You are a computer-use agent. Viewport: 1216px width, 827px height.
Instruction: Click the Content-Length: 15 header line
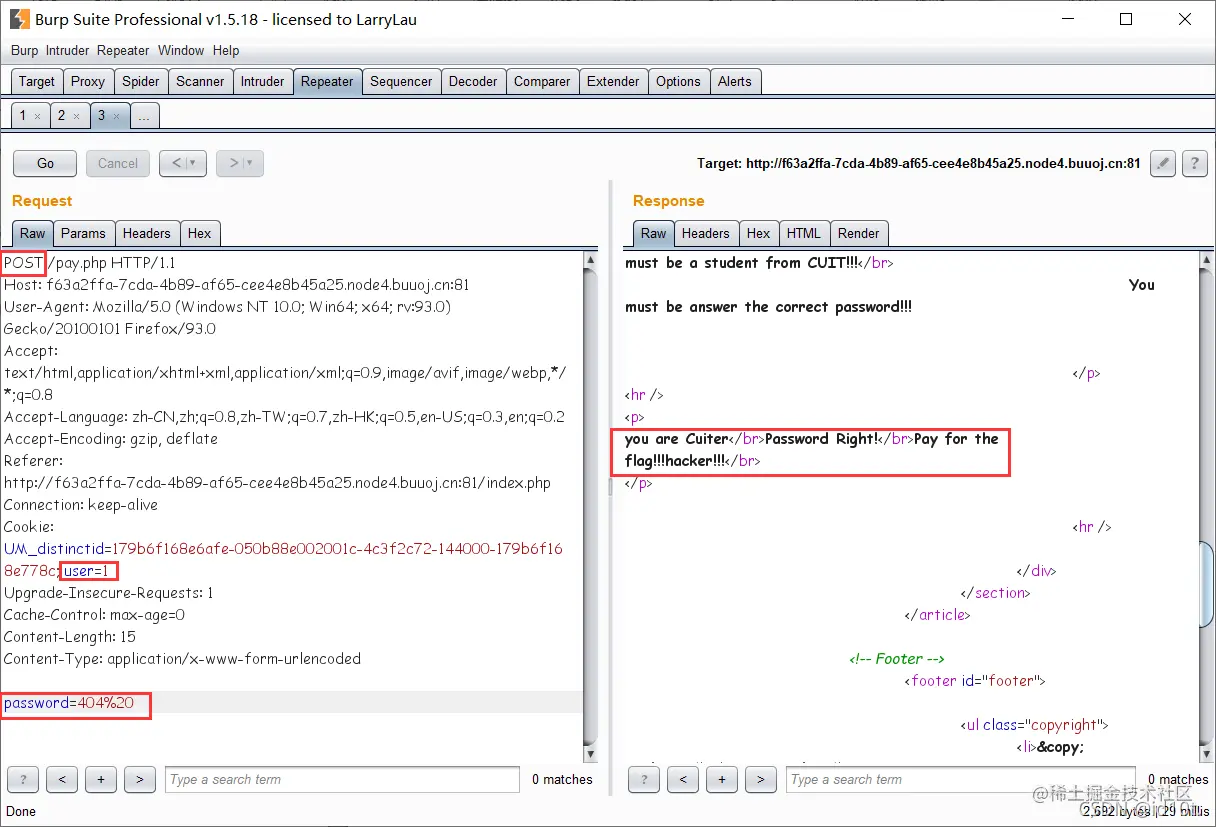coord(70,637)
